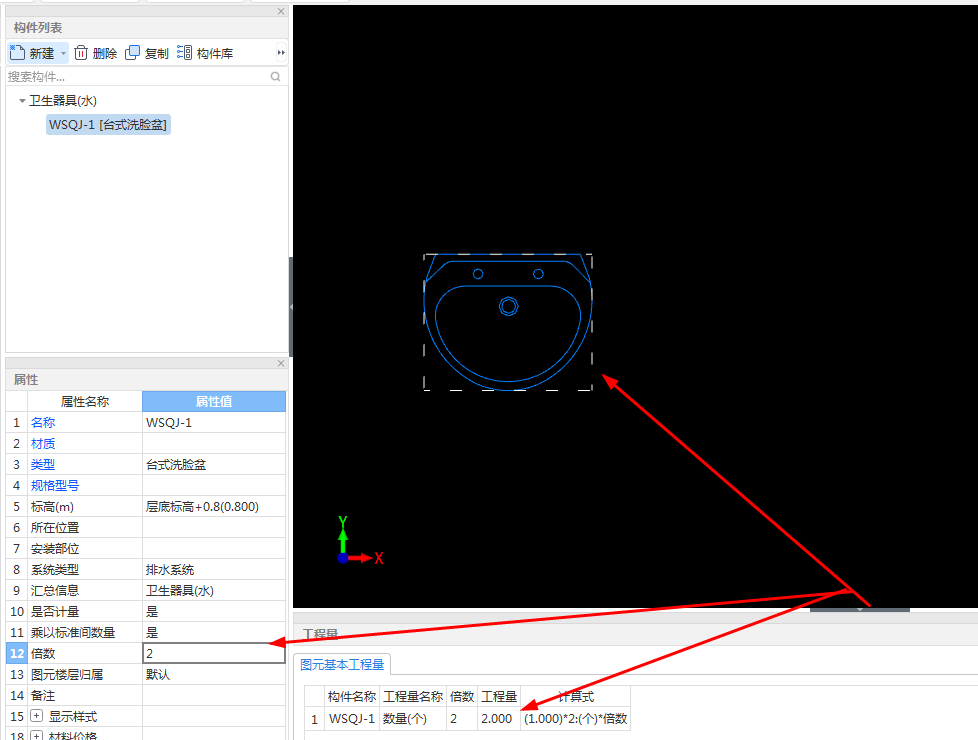Select the 台式洗脸盆 type value cell
Viewport: 978px width, 740px height.
coord(214,465)
